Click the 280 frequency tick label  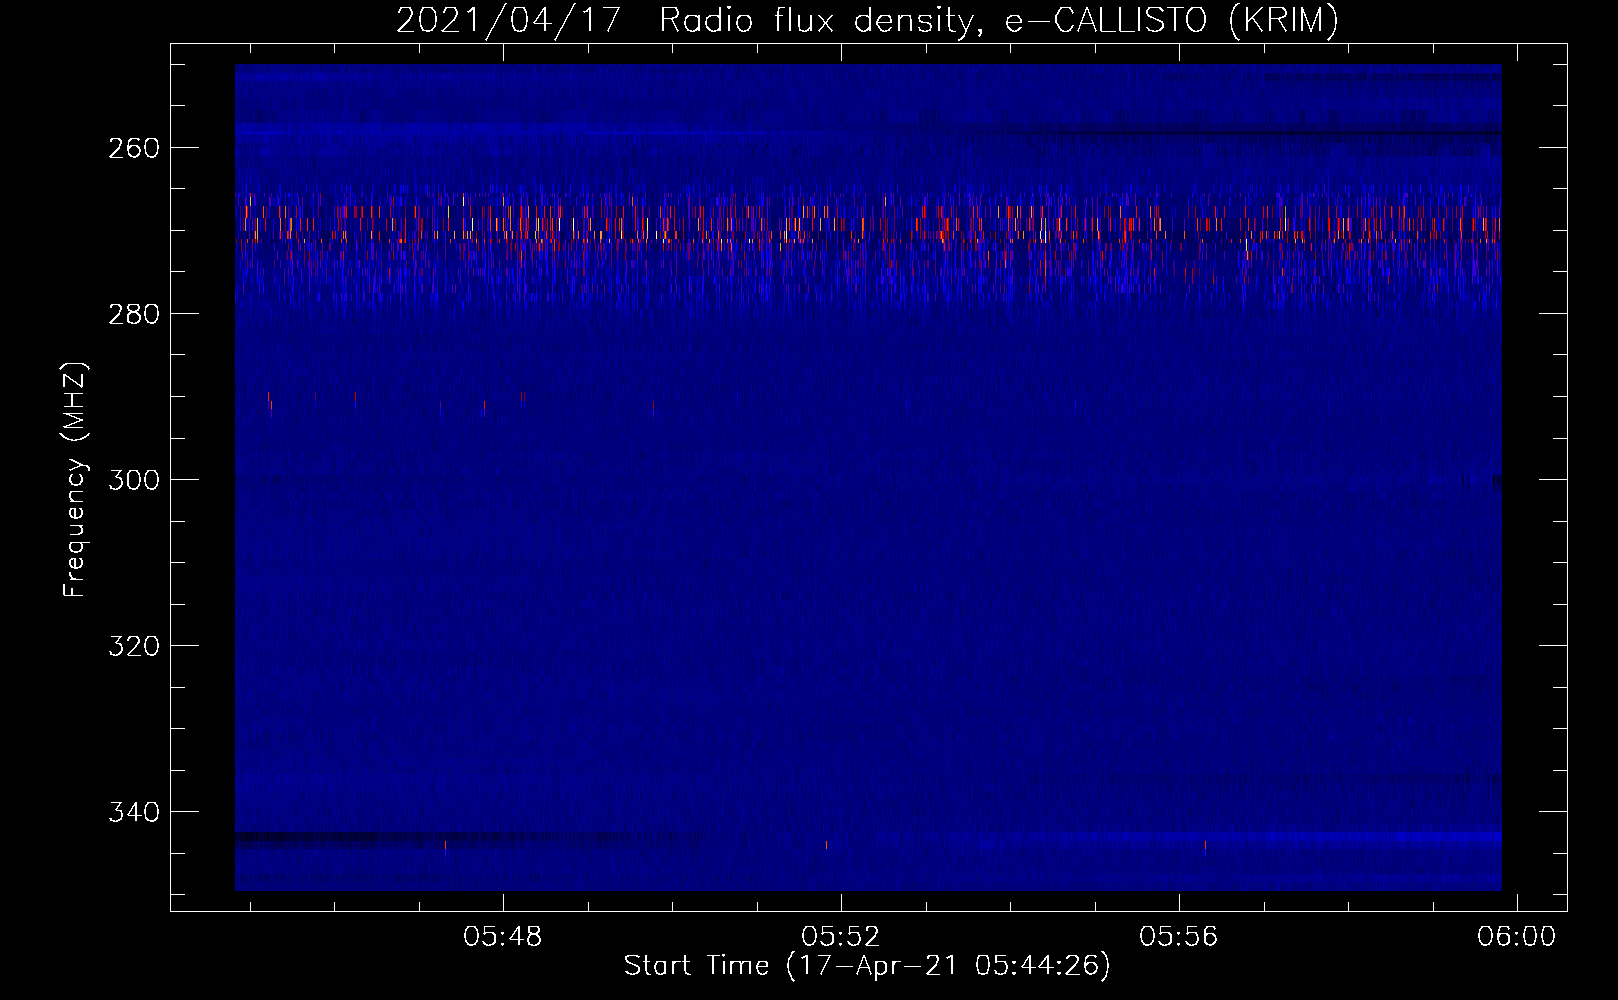tap(134, 314)
